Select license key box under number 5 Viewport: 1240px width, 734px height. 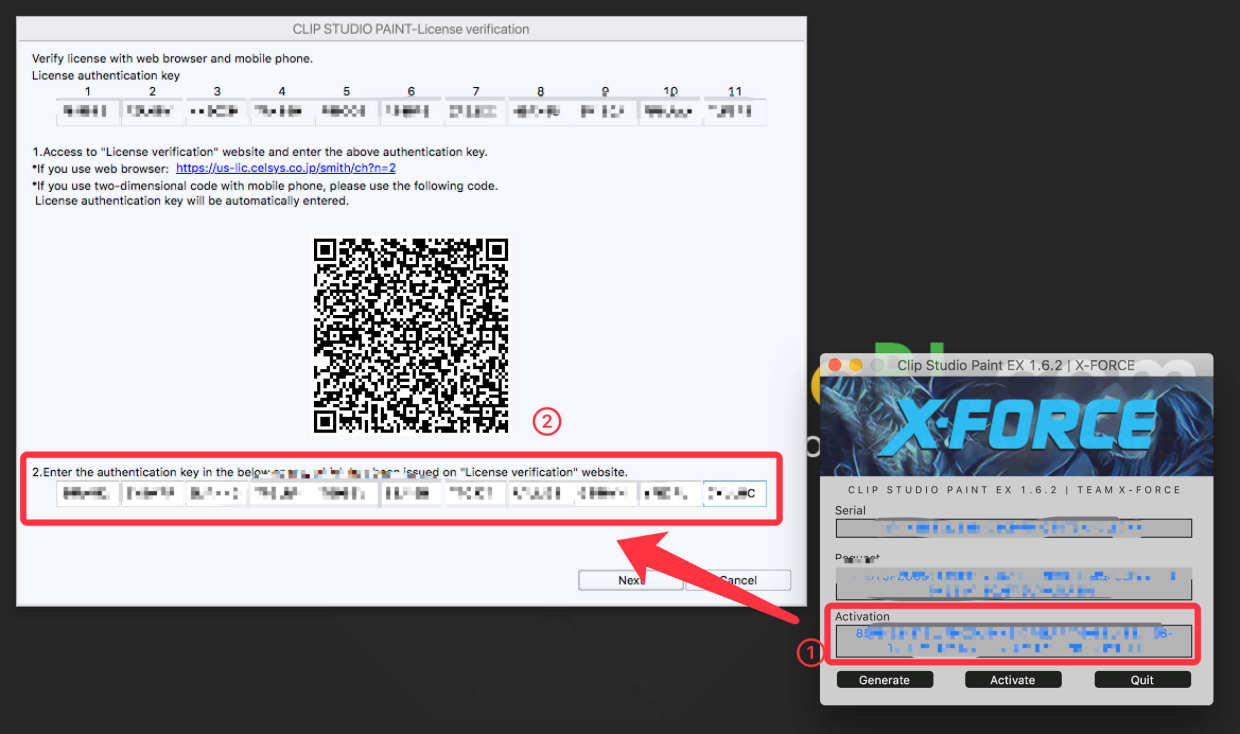(x=347, y=112)
